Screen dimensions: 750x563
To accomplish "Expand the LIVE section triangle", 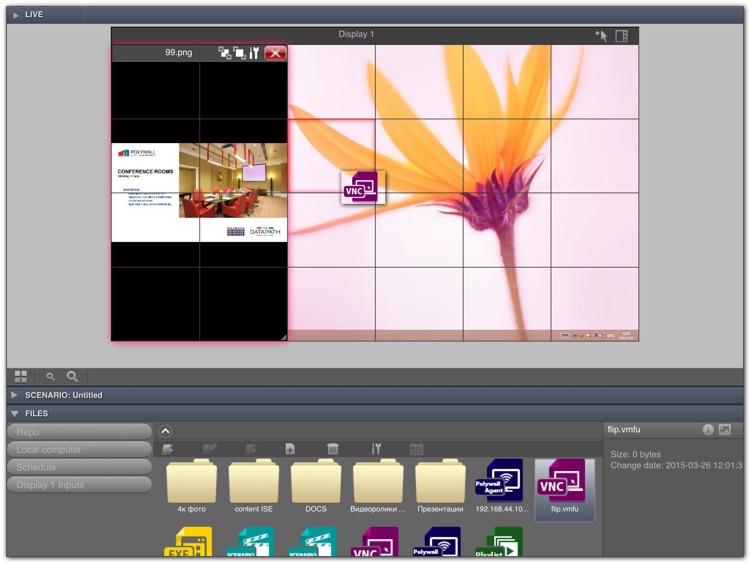I will click(15, 15).
